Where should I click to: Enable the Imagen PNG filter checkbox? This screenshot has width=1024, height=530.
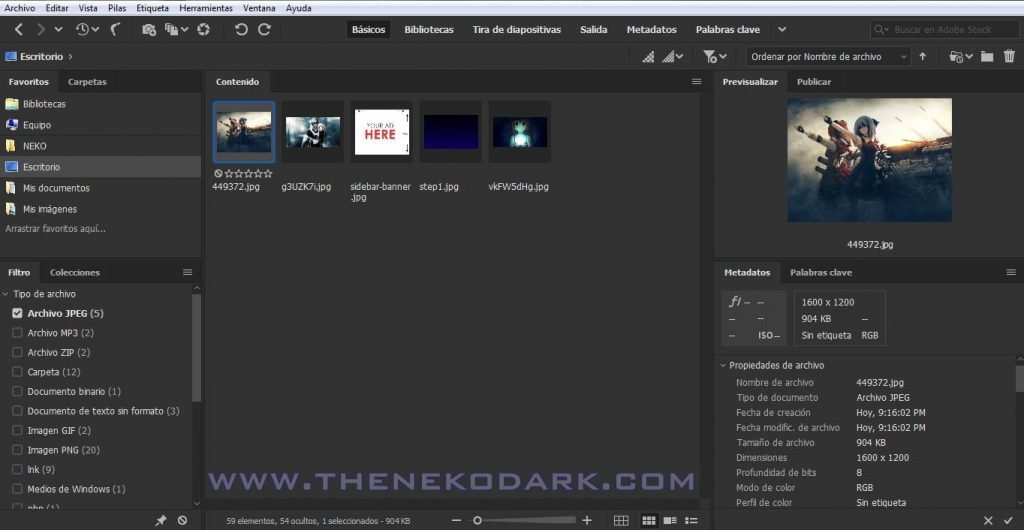[17, 450]
